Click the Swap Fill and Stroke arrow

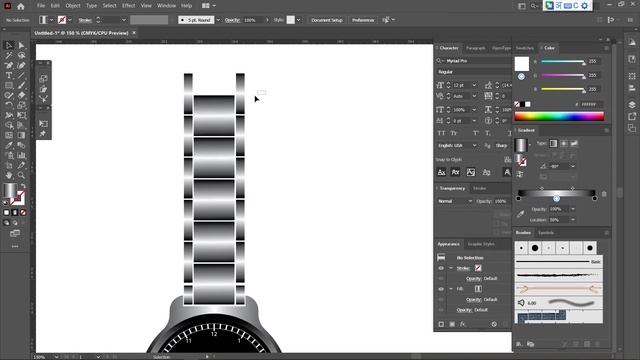point(23,186)
